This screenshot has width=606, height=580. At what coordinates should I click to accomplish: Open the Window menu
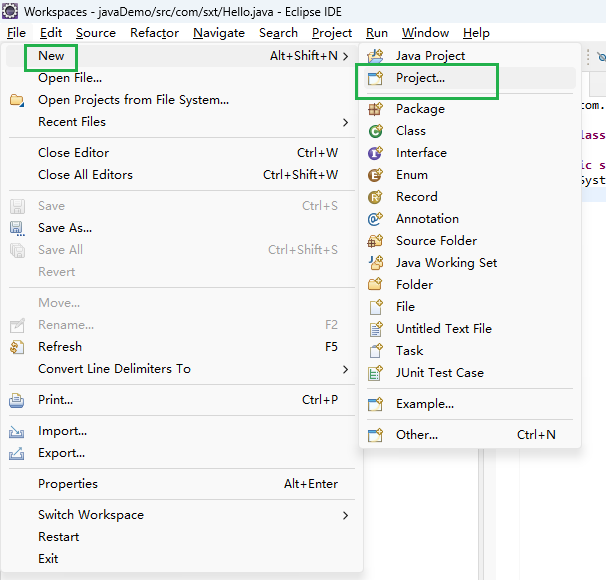[426, 33]
